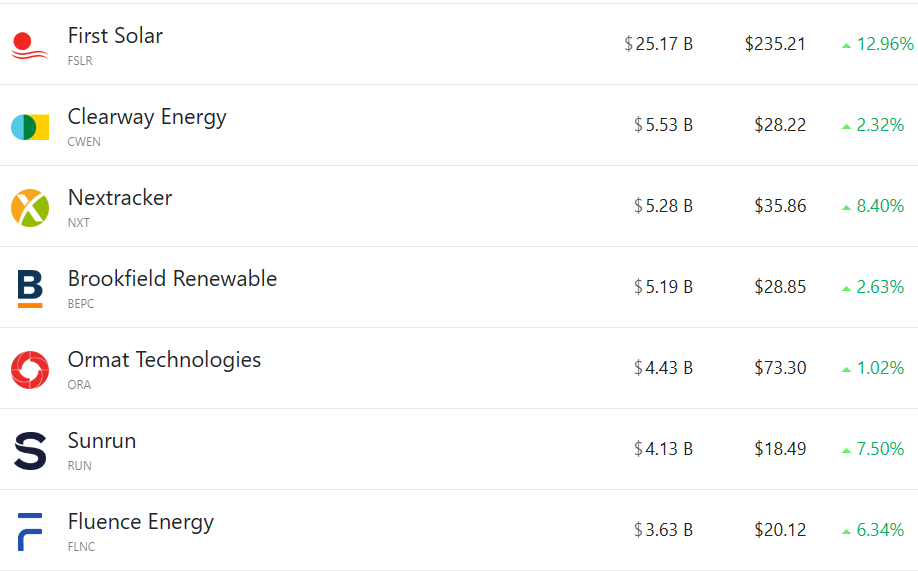This screenshot has height=571, width=918.
Task: Go to Brookfield Renewable details
Action: tap(172, 279)
